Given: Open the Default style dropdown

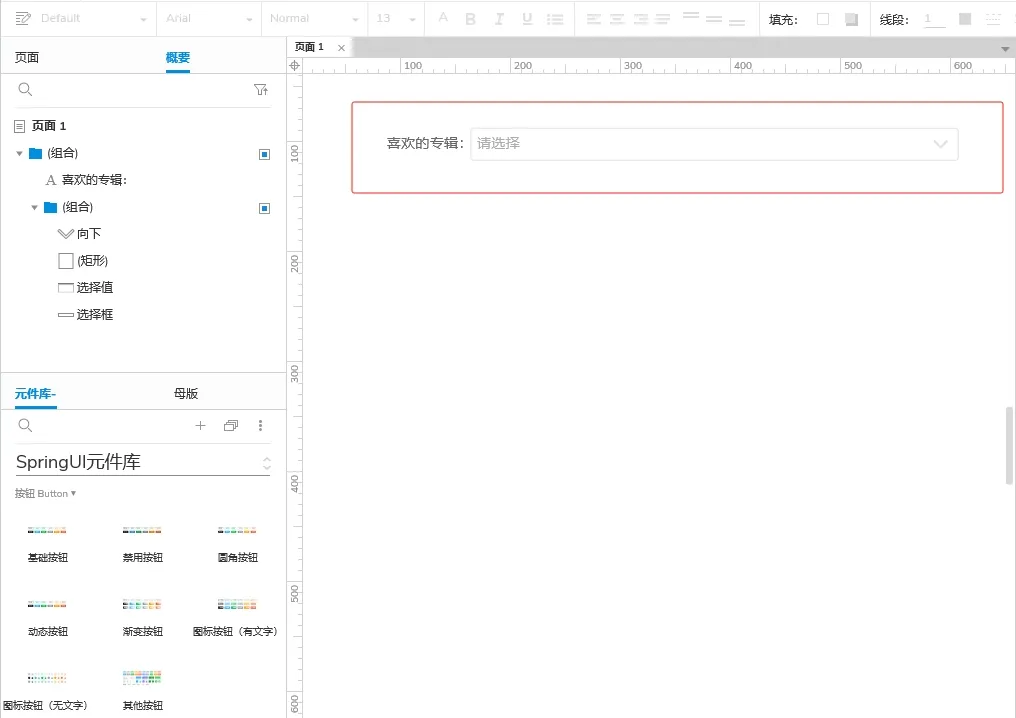Looking at the screenshot, I should [93, 19].
